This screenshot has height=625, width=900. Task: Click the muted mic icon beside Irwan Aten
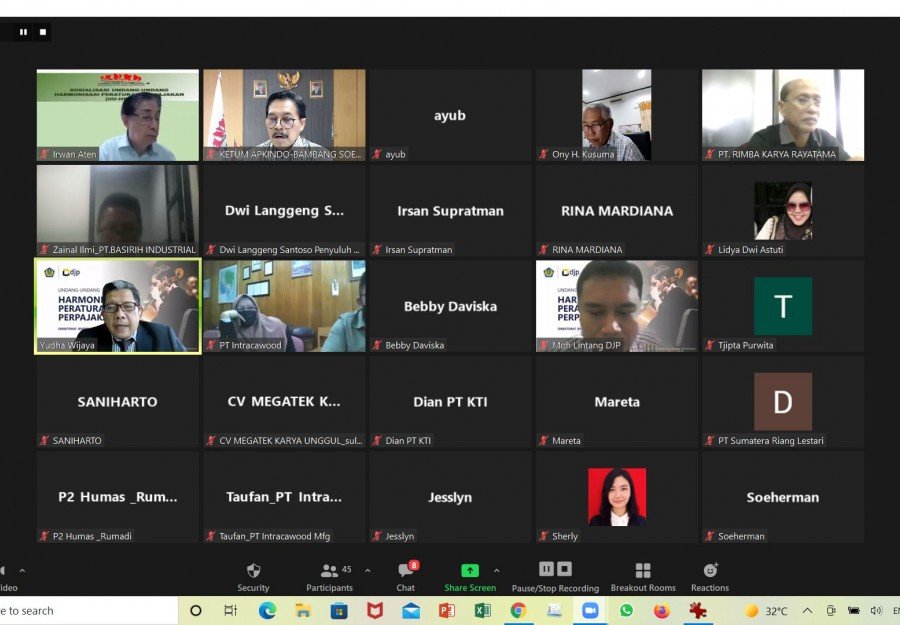coord(44,154)
